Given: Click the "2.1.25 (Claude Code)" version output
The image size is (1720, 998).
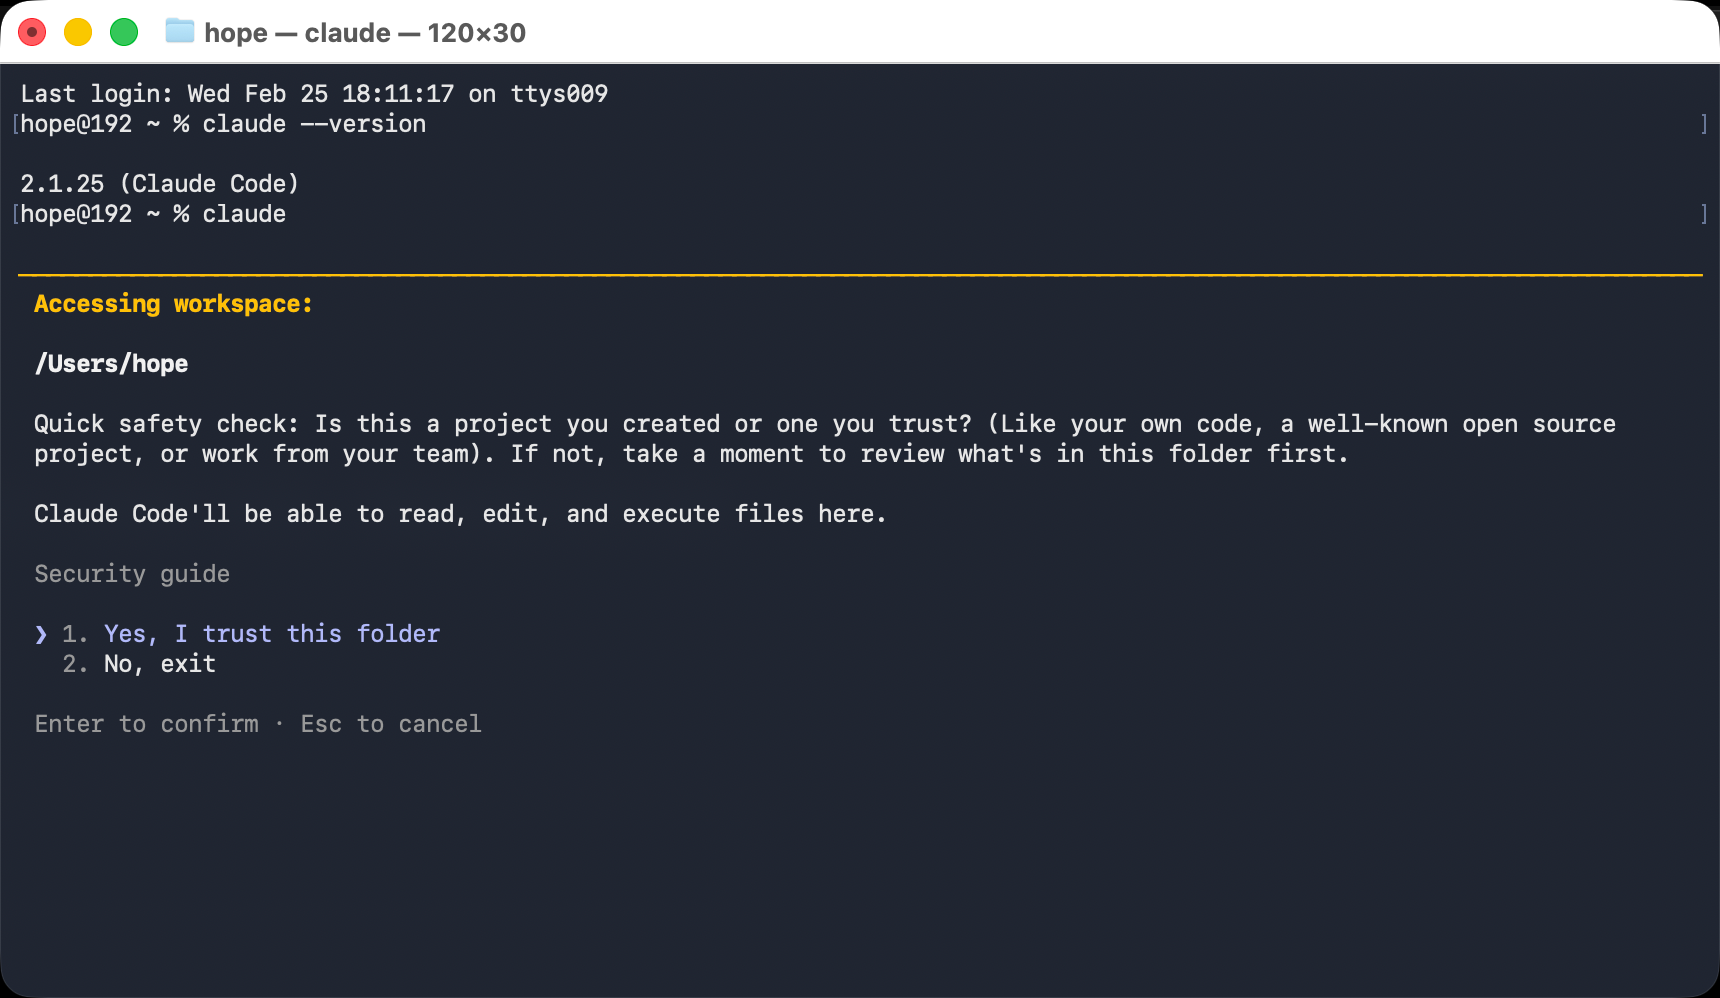Looking at the screenshot, I should point(160,184).
